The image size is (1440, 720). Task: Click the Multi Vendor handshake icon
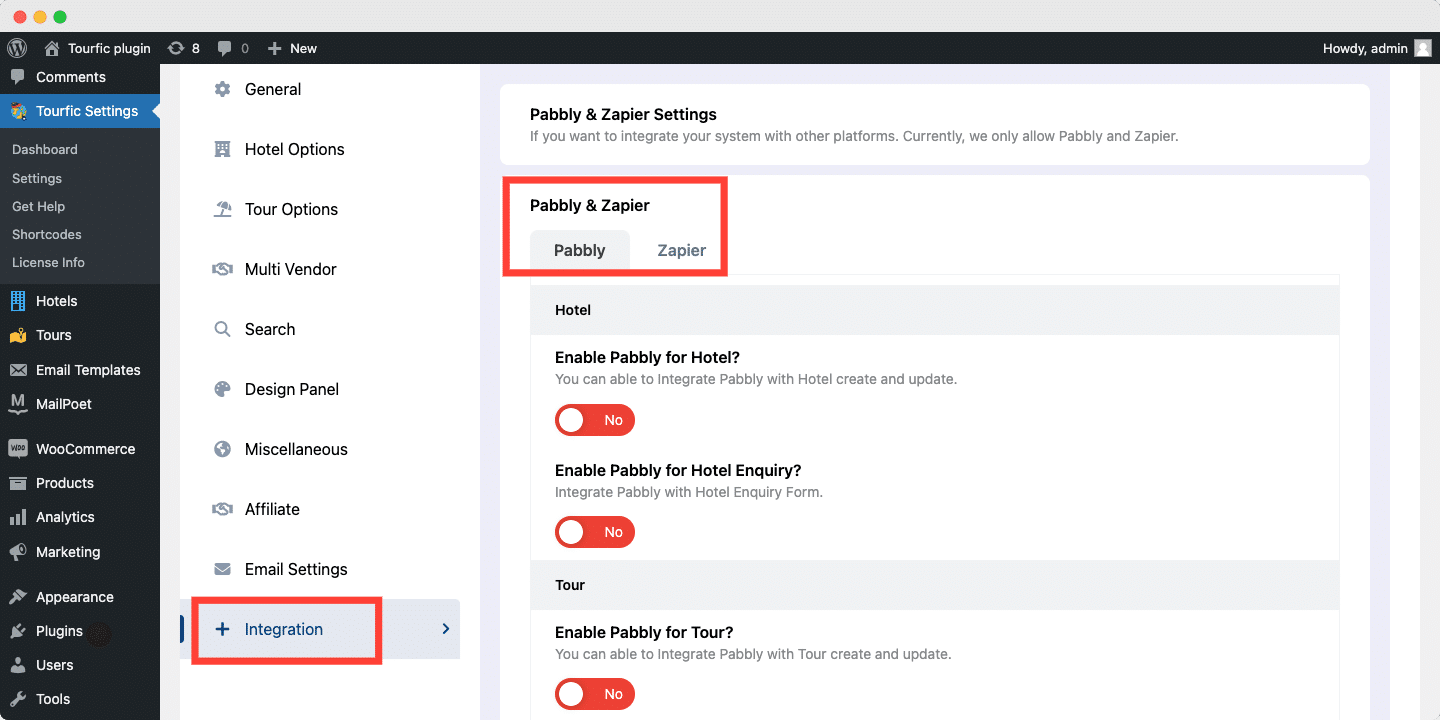[x=222, y=269]
